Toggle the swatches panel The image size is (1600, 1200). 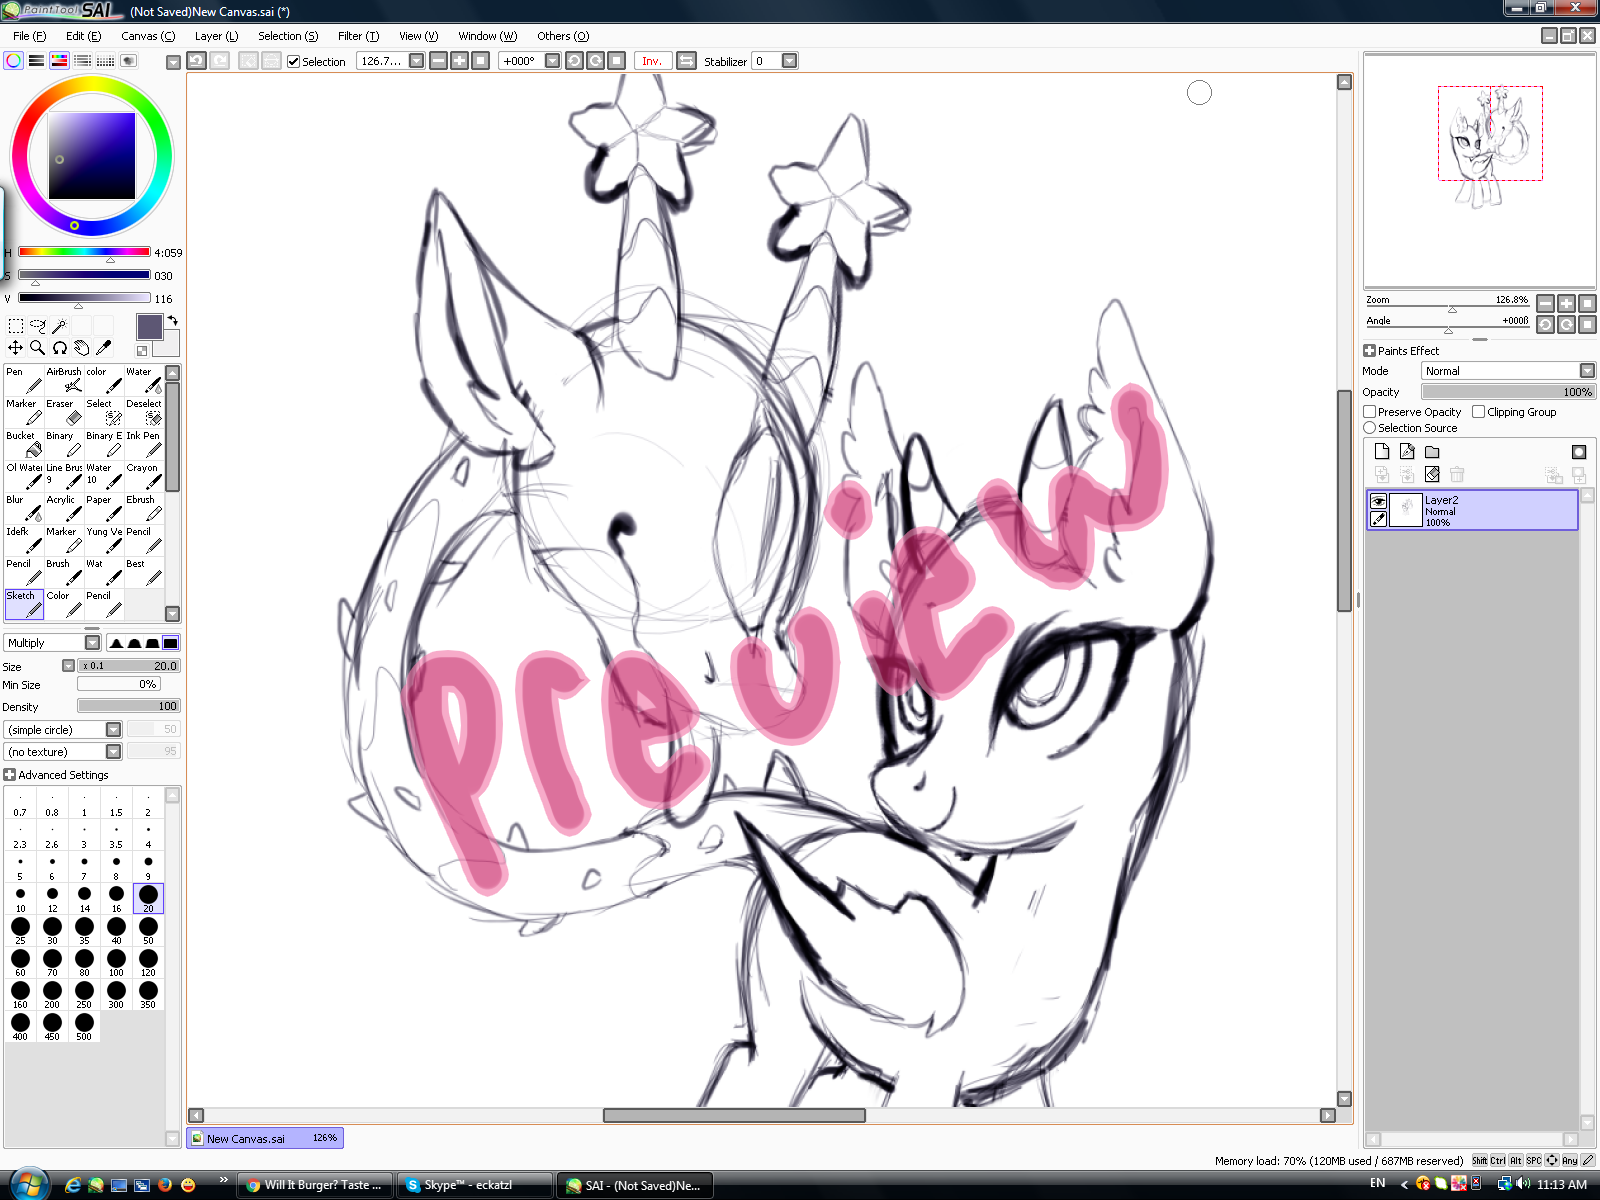pyautogui.click(x=106, y=61)
